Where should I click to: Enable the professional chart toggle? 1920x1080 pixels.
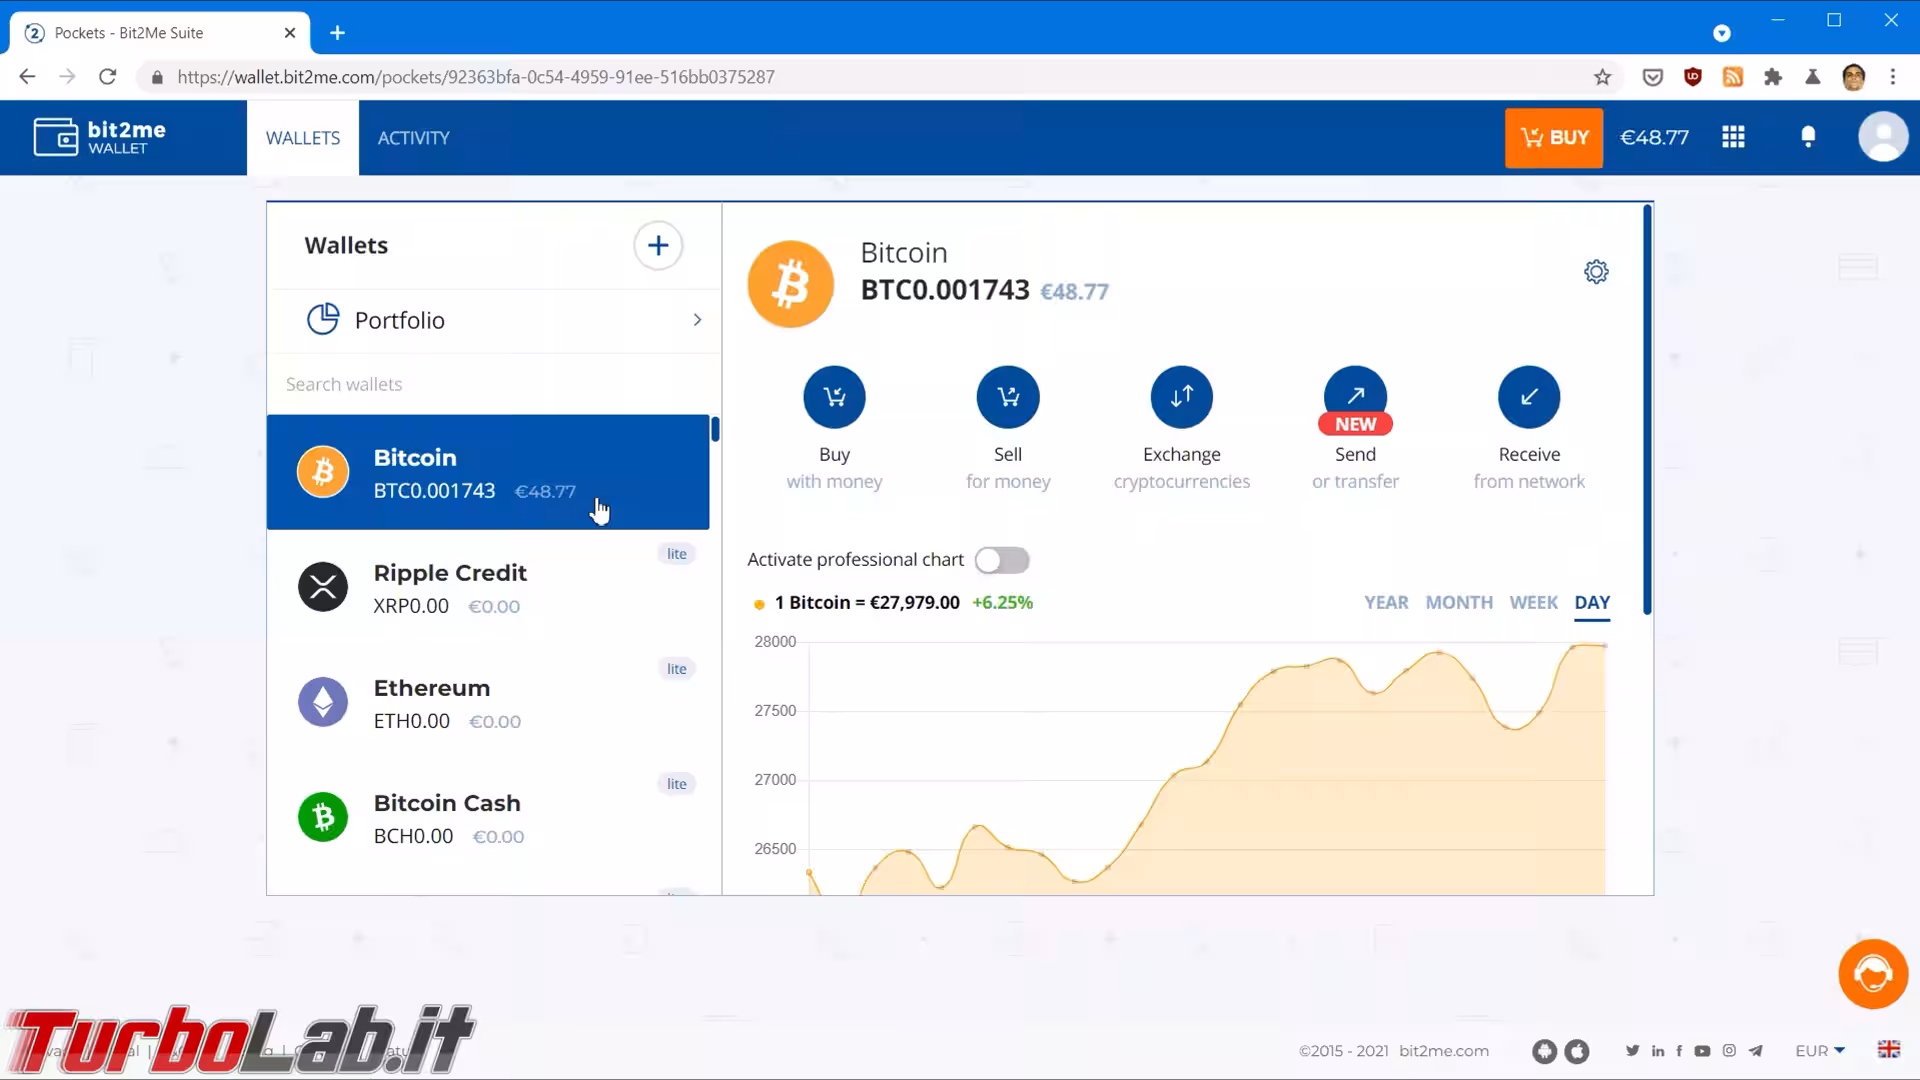click(x=1002, y=560)
